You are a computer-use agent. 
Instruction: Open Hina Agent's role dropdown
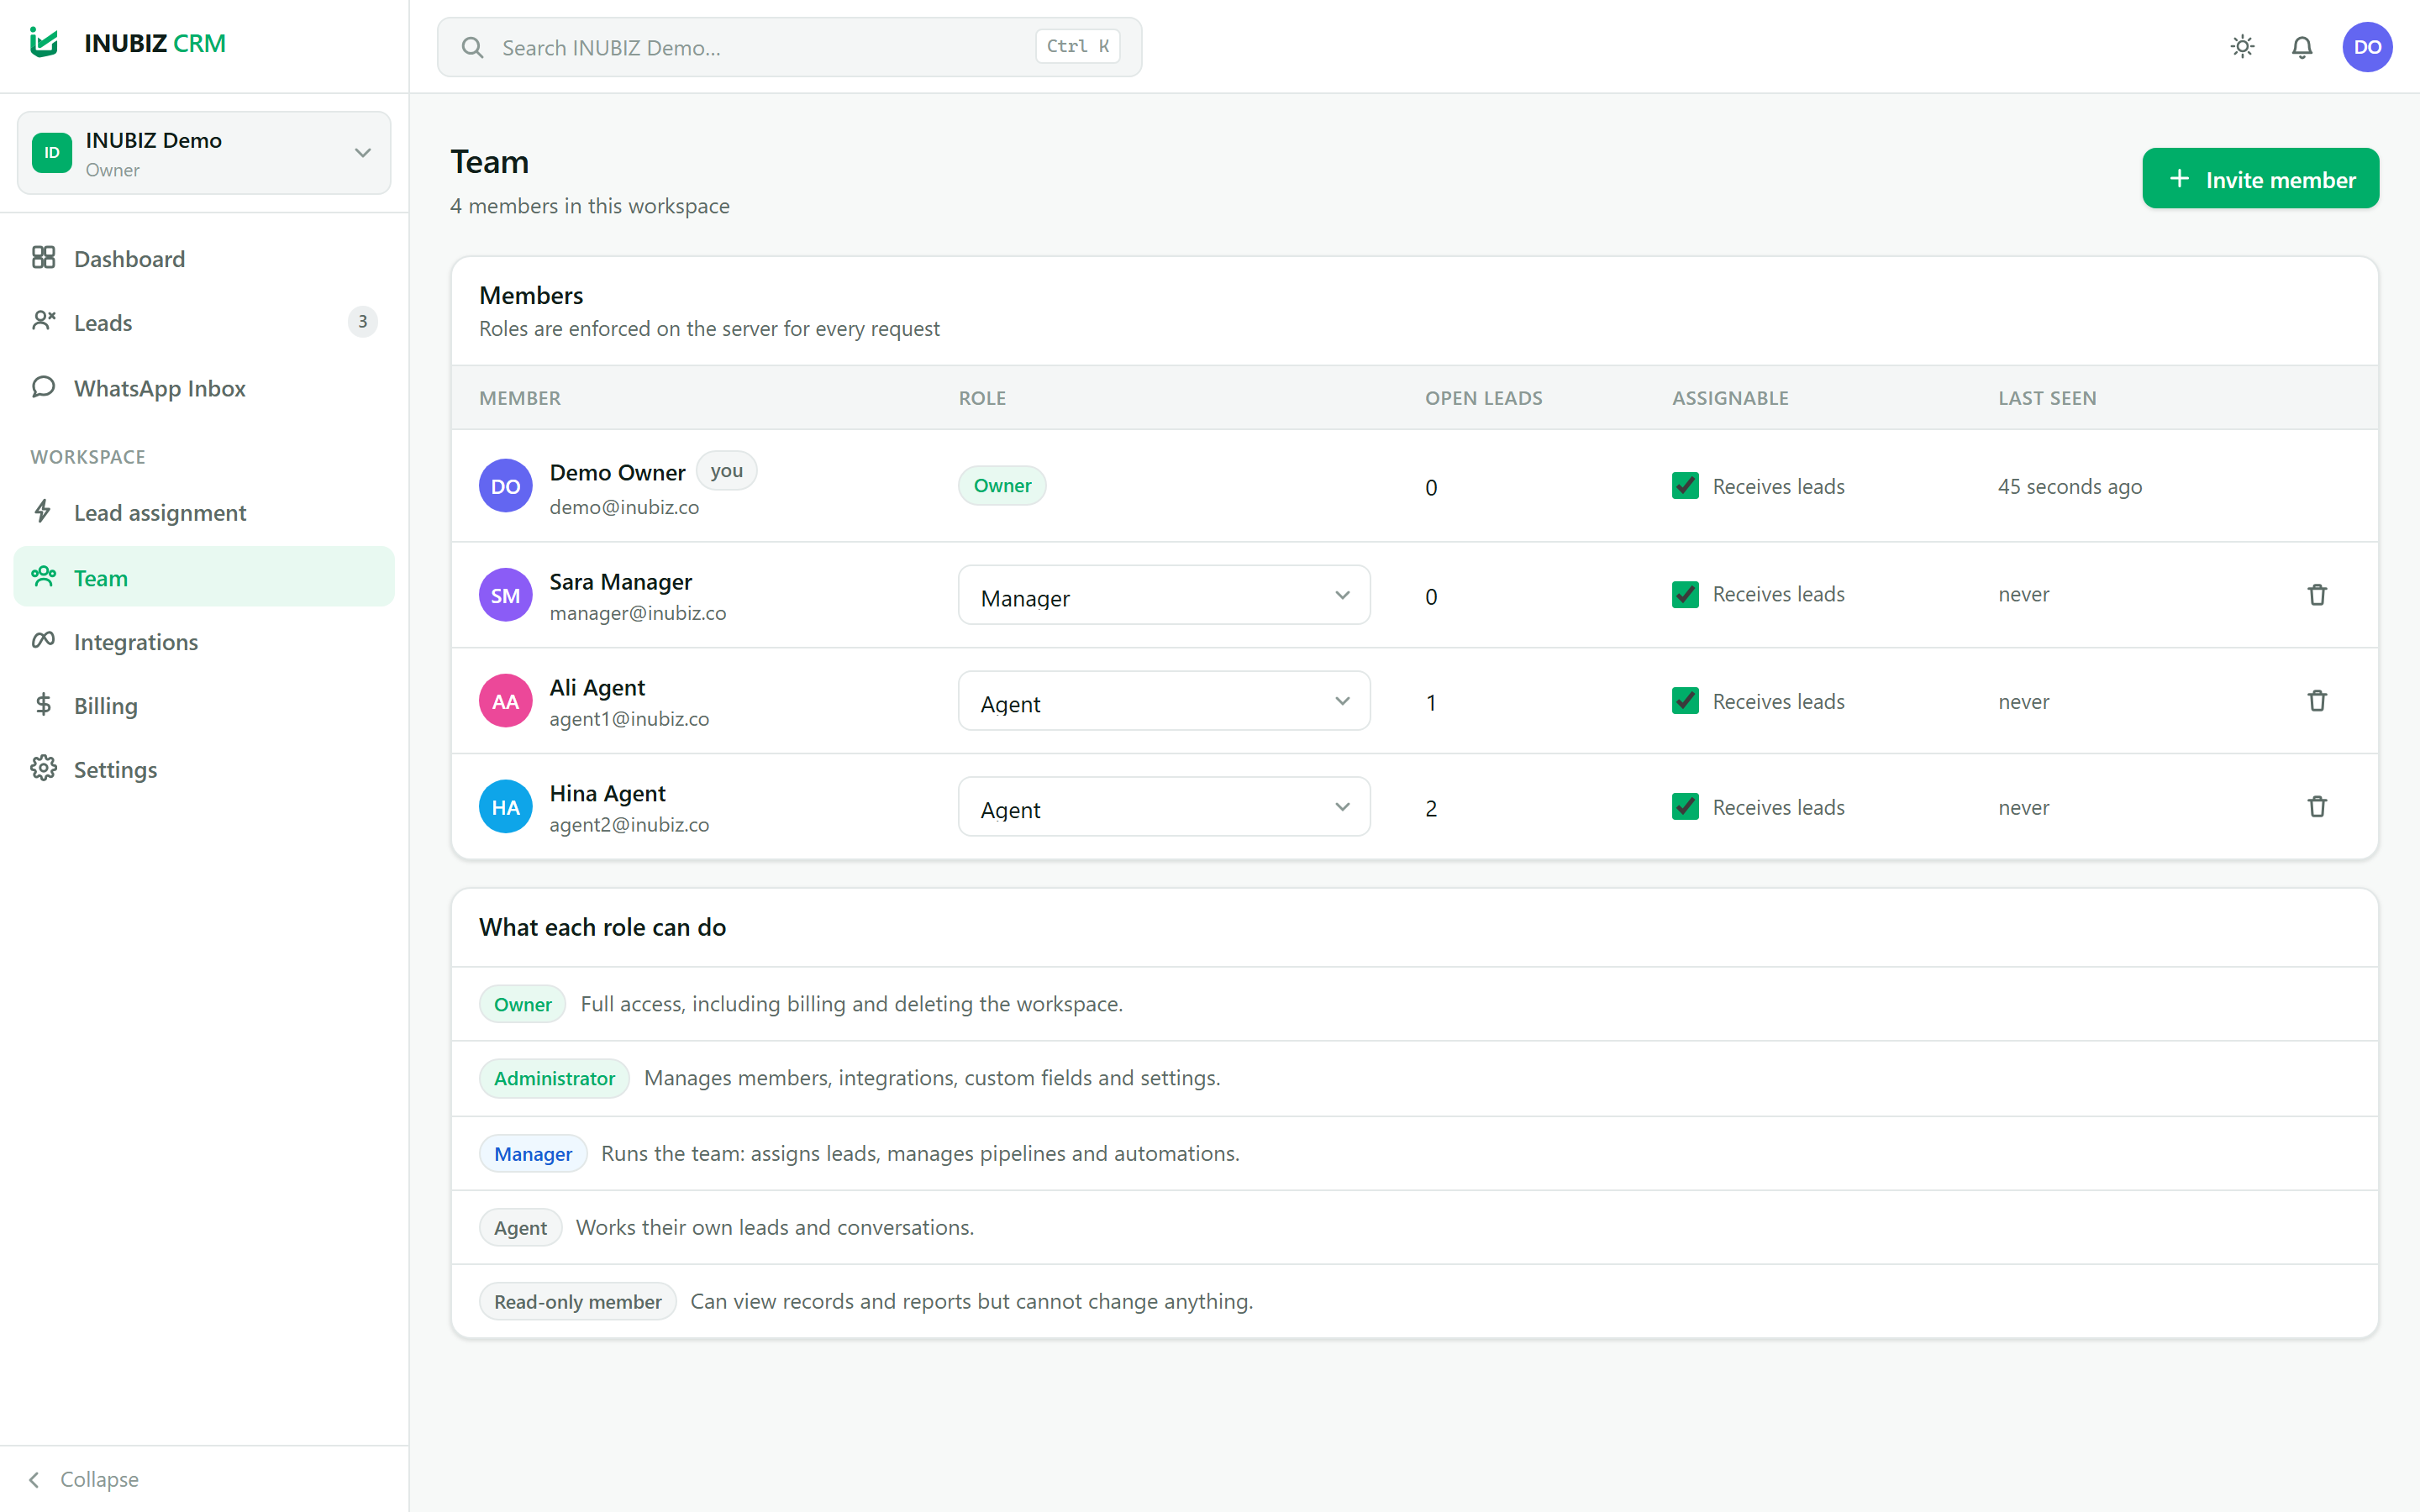coord(1164,807)
